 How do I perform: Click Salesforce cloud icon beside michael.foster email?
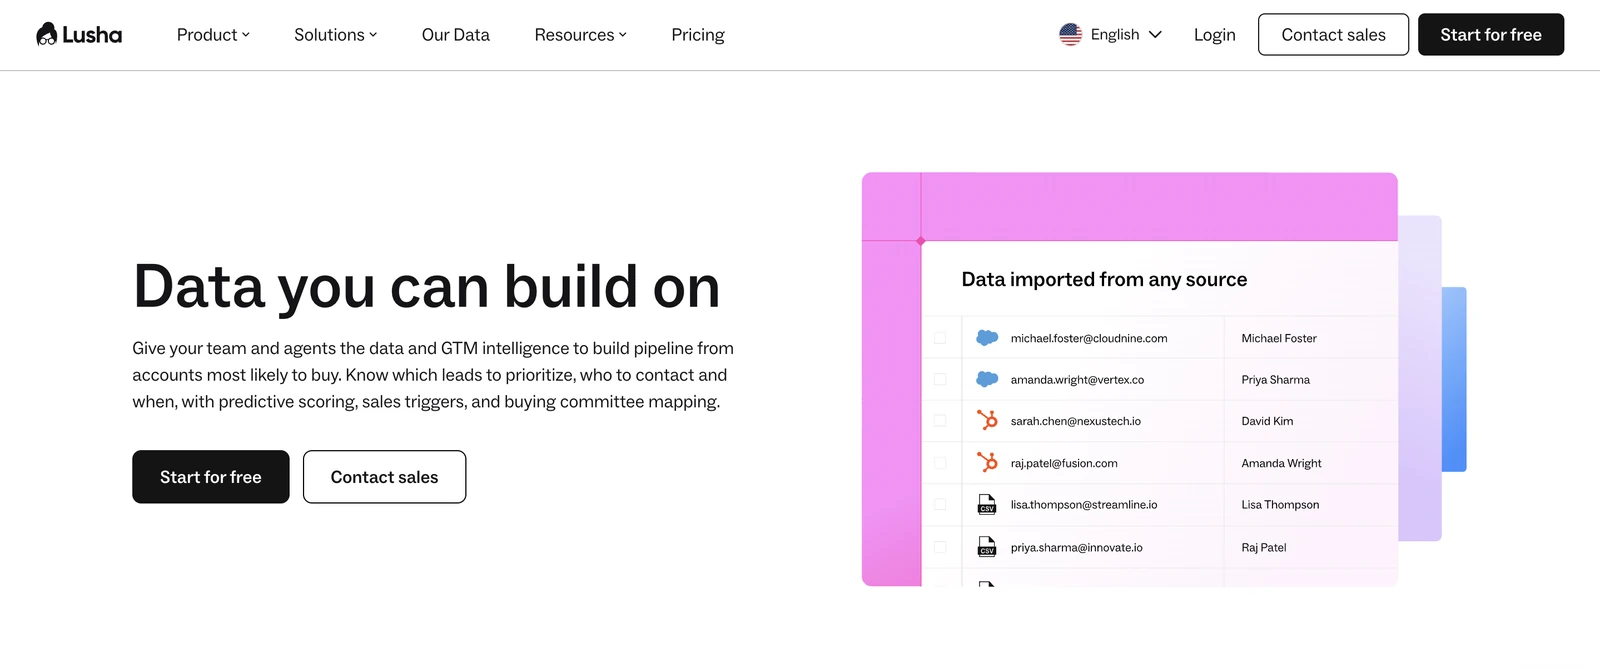987,338
